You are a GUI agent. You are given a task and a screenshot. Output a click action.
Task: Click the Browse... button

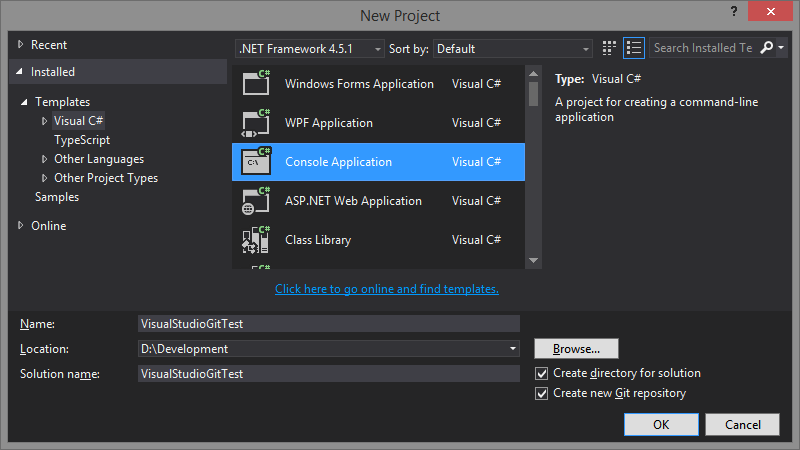[x=577, y=348]
